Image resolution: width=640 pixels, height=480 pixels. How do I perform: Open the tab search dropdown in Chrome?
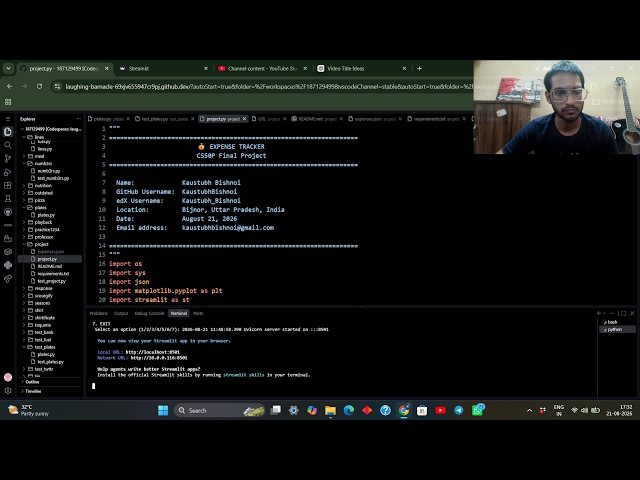(x=8, y=69)
